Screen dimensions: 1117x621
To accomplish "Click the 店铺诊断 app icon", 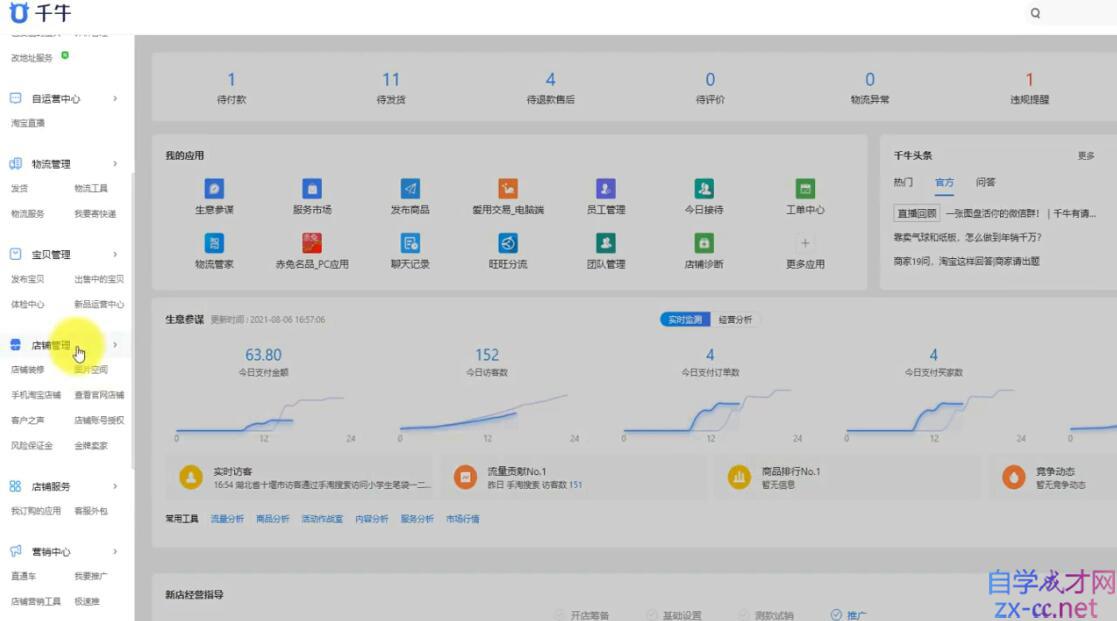I will pos(704,243).
